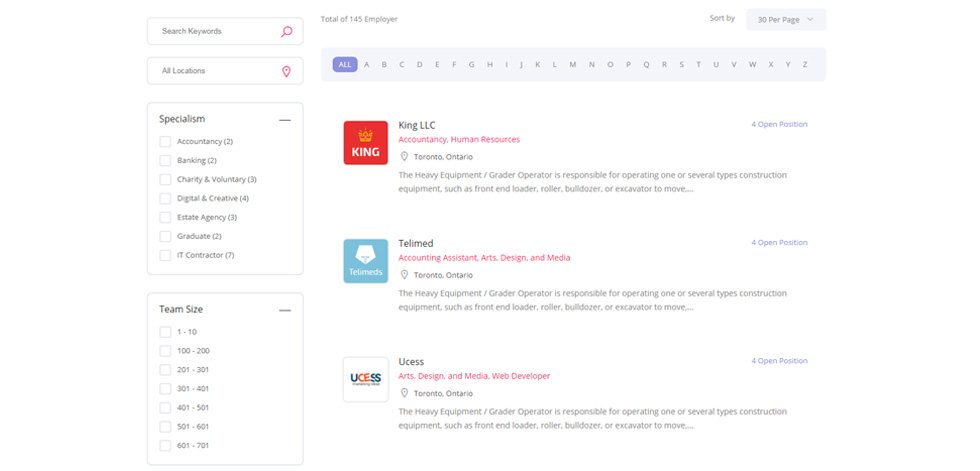Filter employers by letter M
Screen dimensions: 980x471
(572, 64)
